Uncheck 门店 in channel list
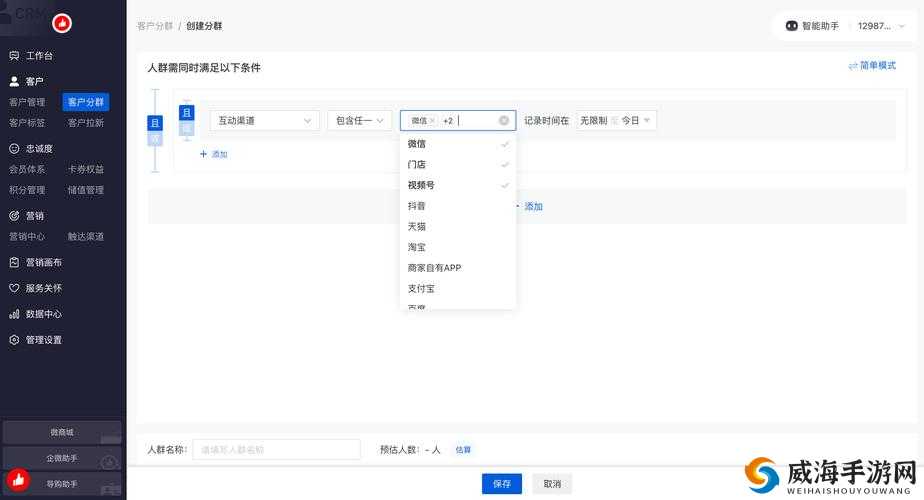924x500 pixels. coord(458,165)
